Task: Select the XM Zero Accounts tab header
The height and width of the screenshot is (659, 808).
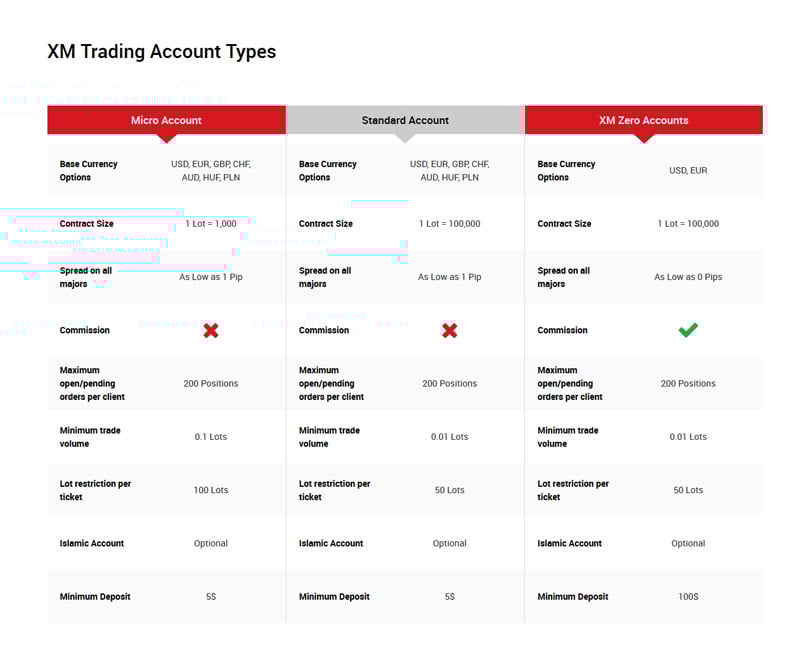Action: coord(644,120)
